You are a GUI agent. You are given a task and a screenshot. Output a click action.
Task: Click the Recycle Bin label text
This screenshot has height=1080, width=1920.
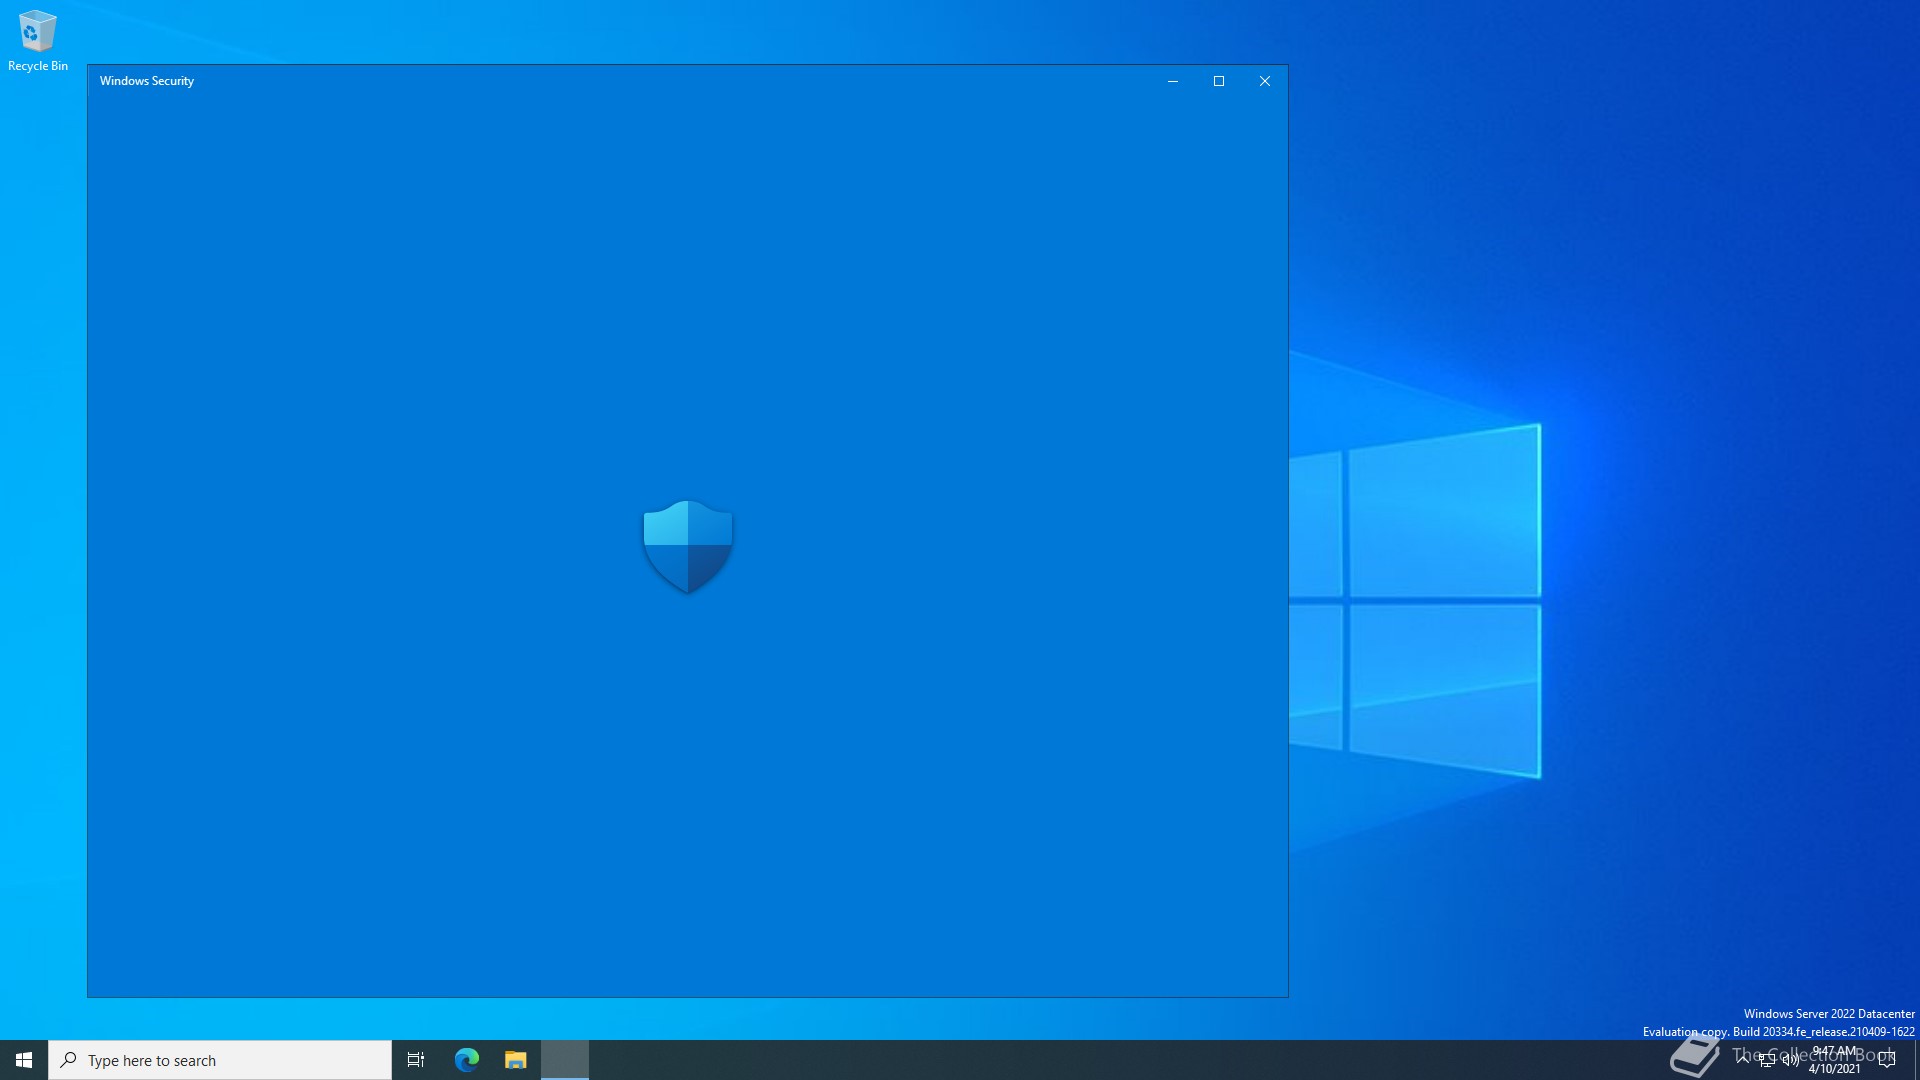tap(38, 66)
